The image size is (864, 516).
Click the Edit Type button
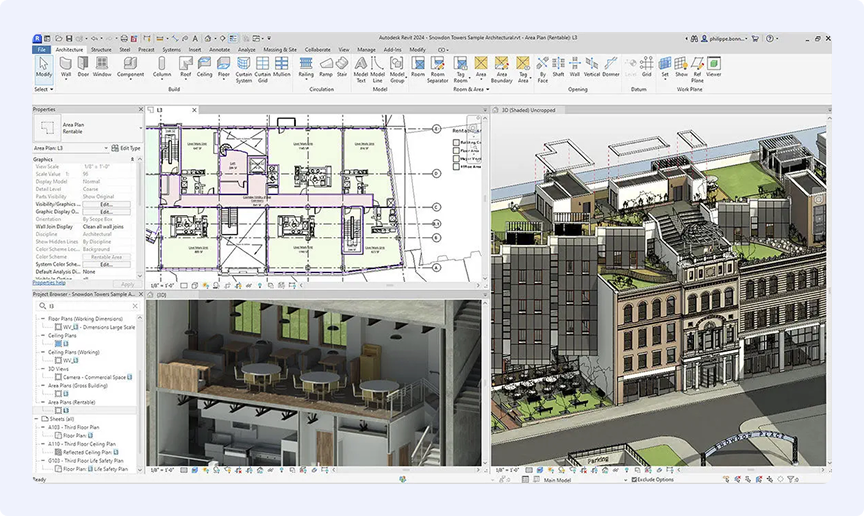[x=128, y=148]
